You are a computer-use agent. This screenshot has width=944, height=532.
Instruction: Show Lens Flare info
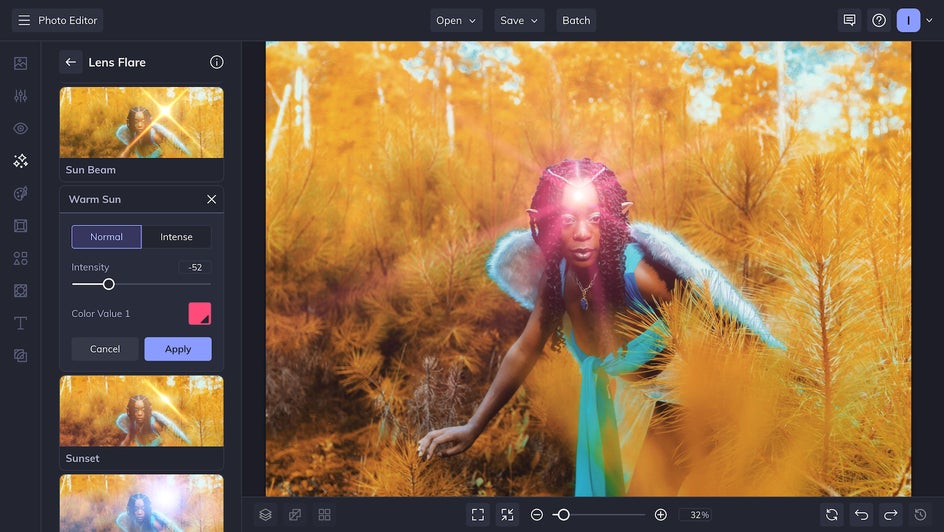[217, 62]
